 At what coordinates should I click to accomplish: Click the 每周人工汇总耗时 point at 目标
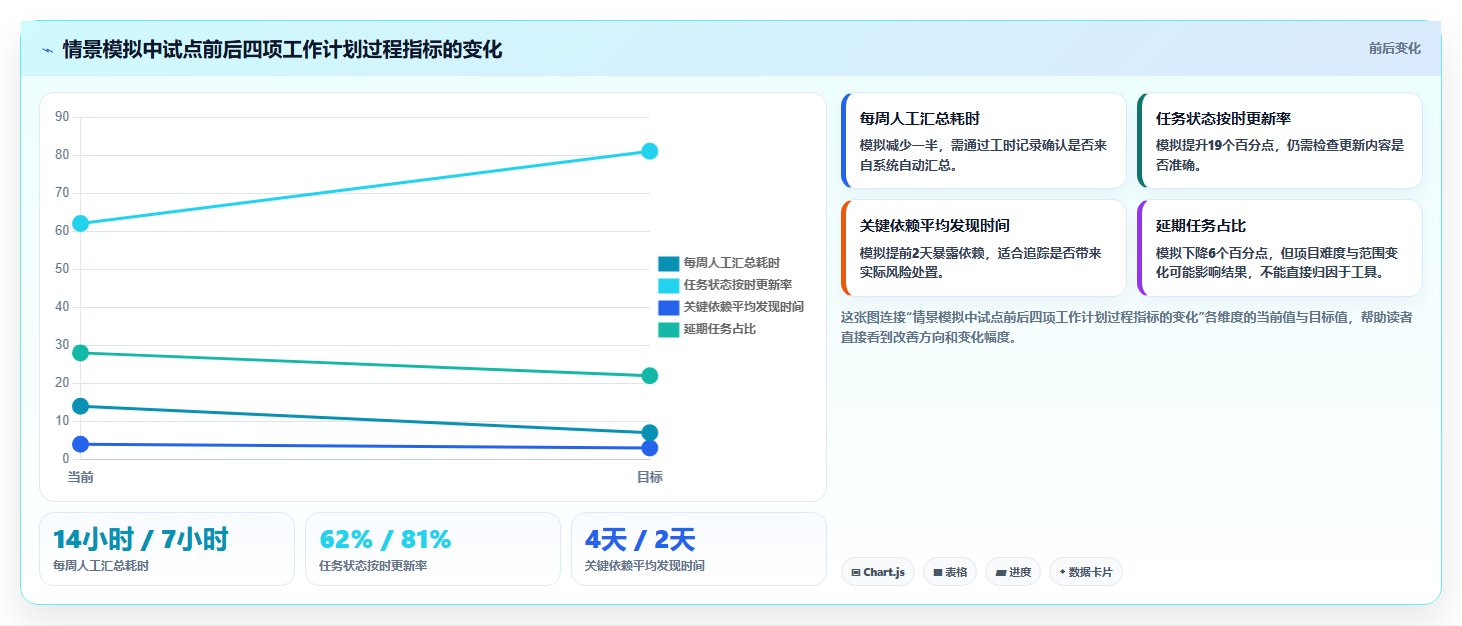point(649,433)
